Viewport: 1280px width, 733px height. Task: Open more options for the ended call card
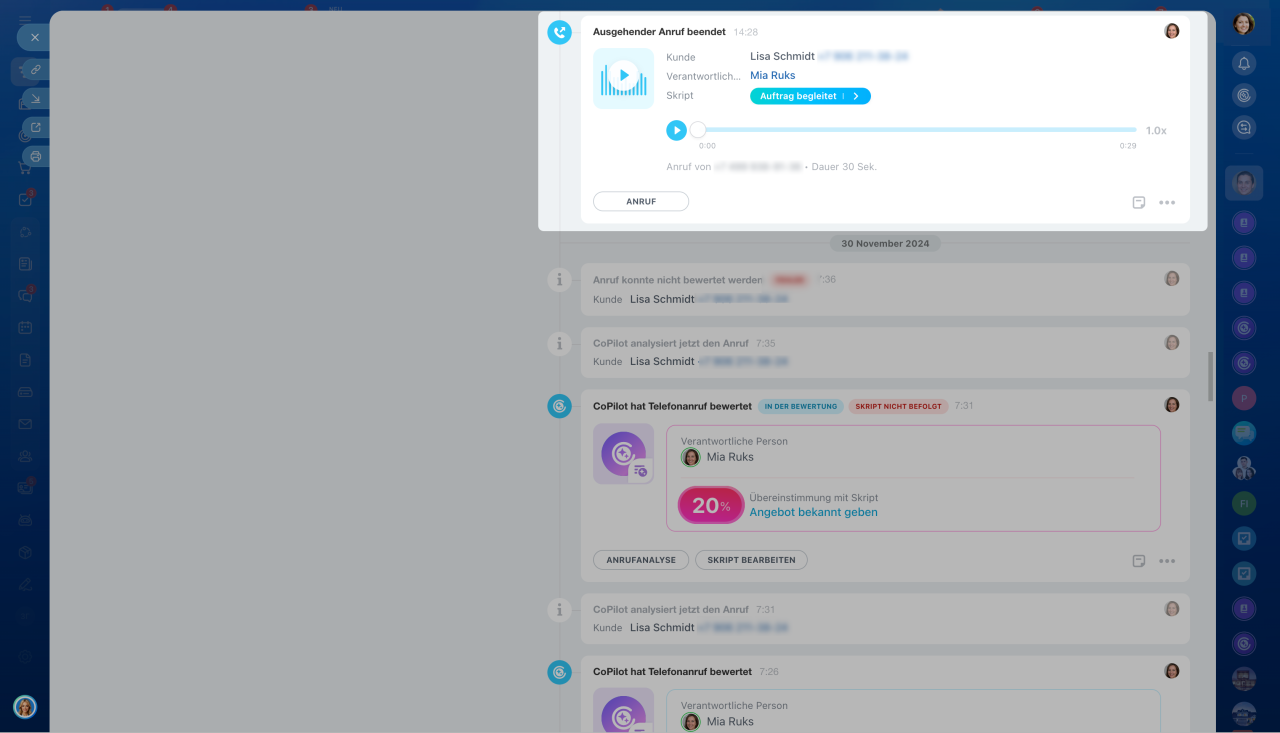[x=1167, y=202]
